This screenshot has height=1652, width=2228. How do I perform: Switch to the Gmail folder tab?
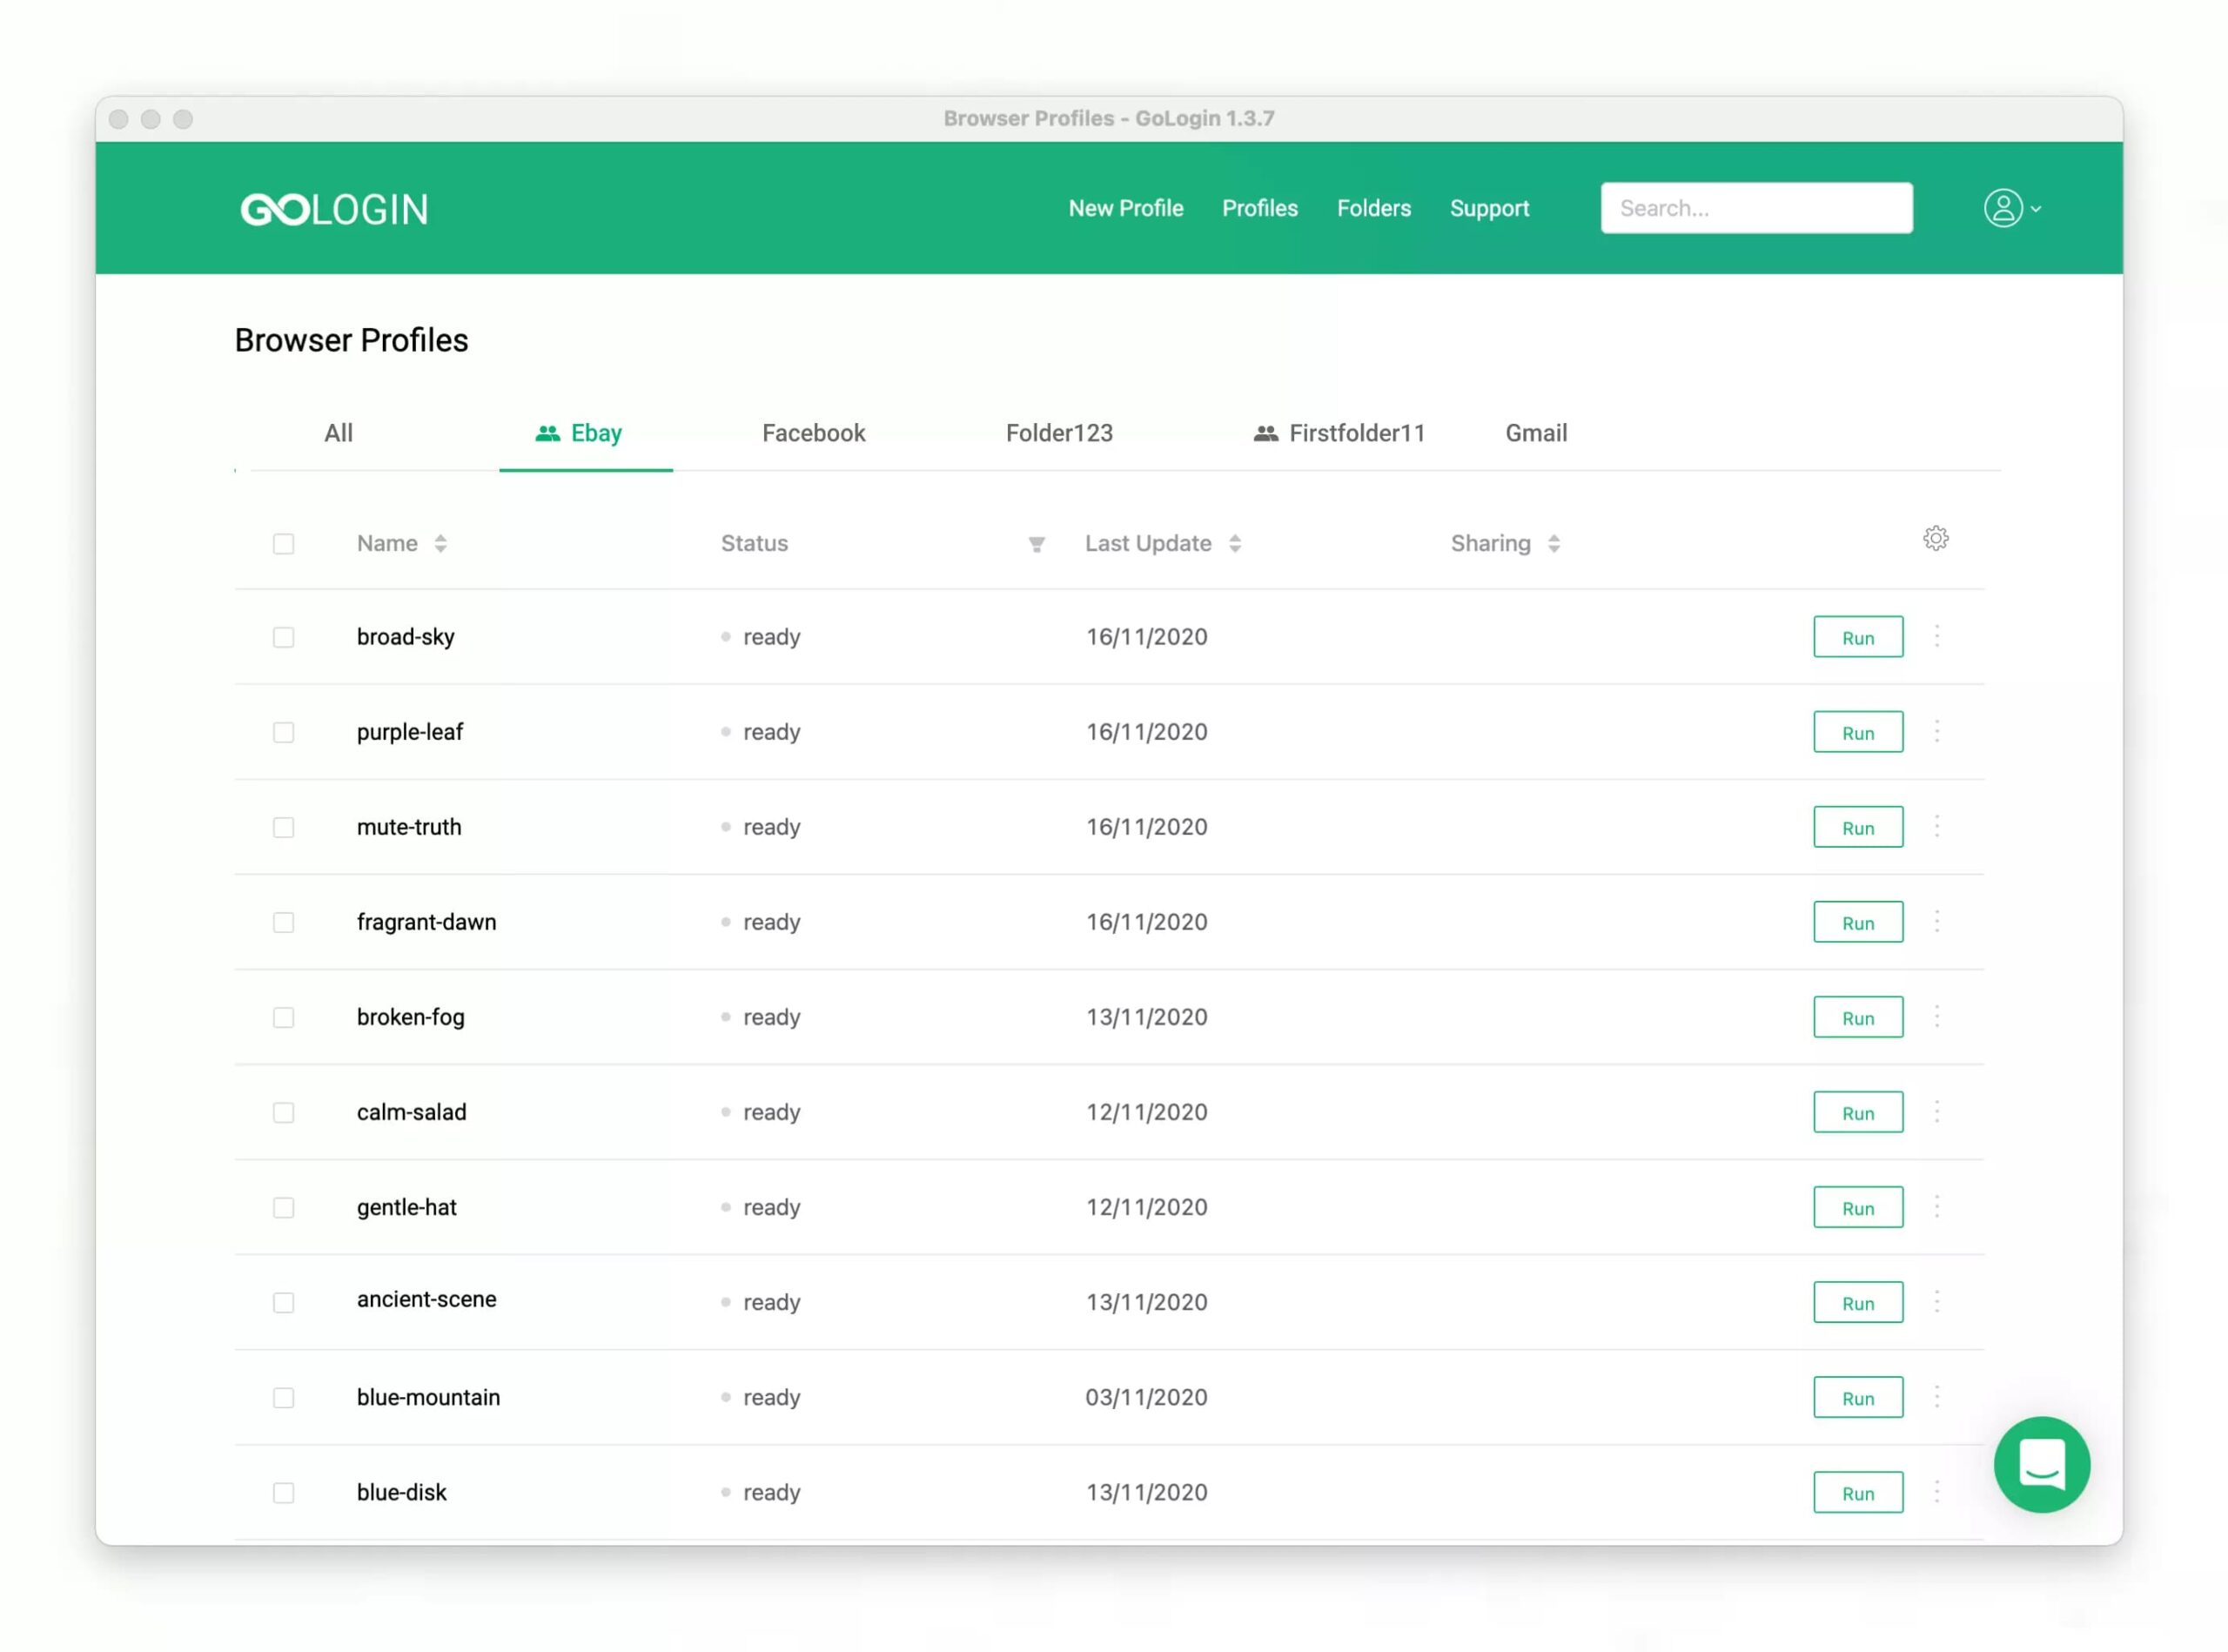click(x=1536, y=433)
